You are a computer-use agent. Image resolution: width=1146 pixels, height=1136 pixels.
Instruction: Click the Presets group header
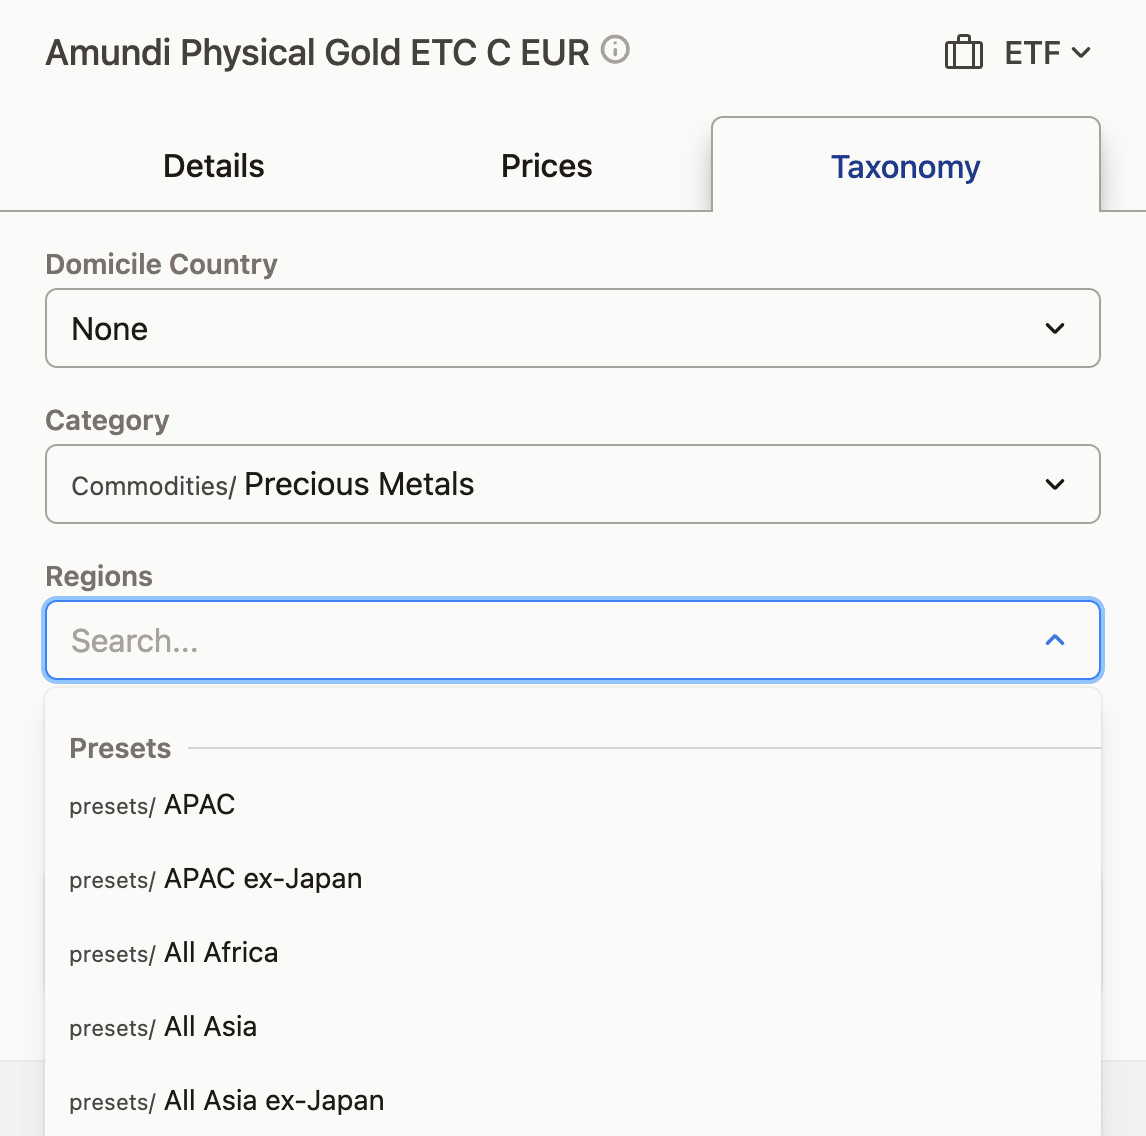(x=120, y=749)
